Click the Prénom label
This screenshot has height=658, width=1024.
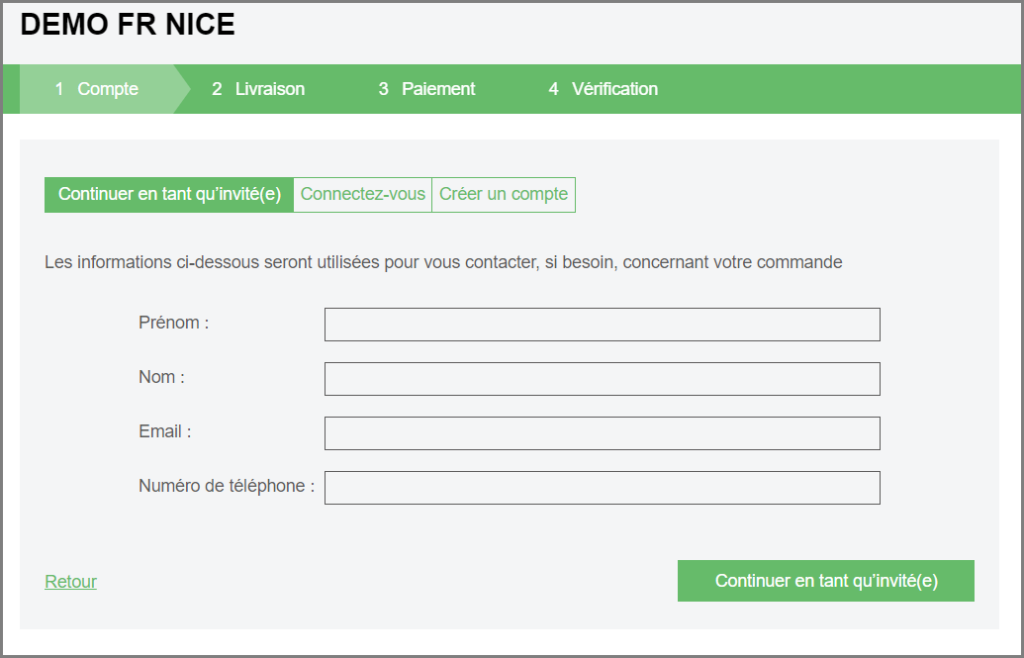174,322
